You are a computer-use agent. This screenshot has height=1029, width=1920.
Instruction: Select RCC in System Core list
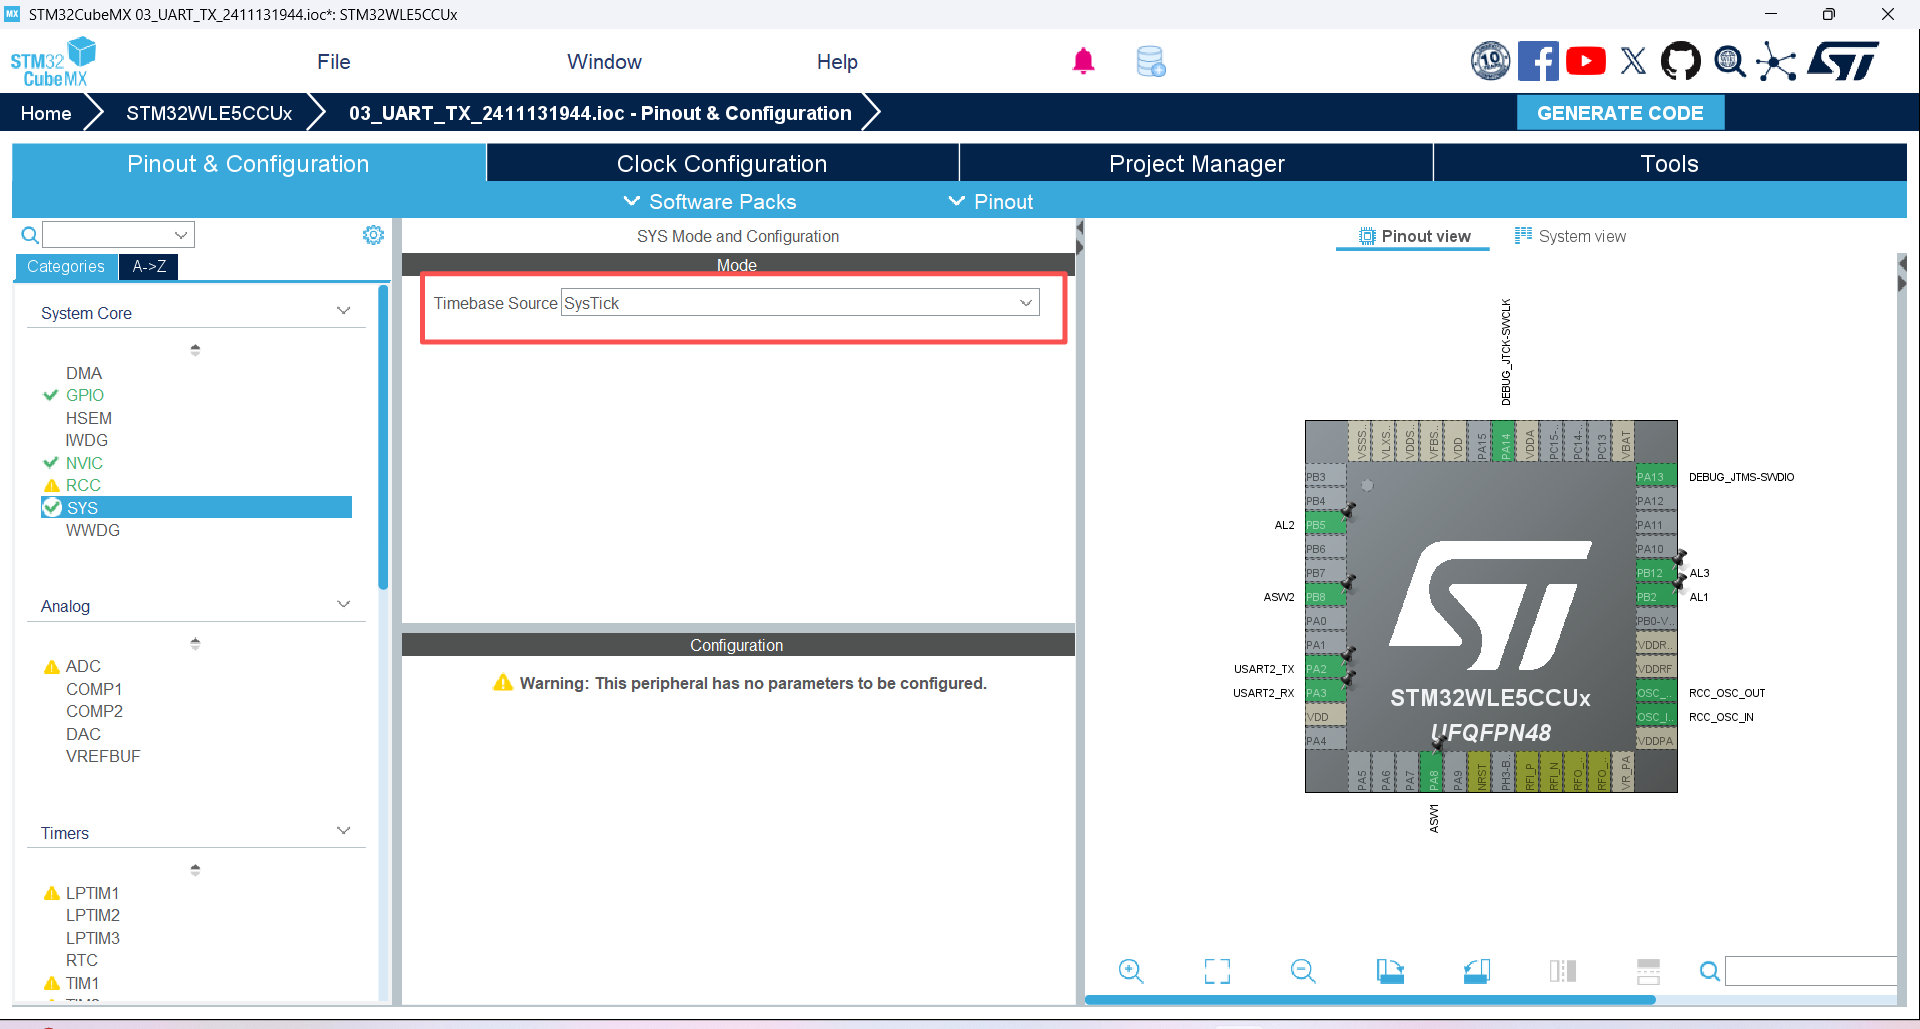coord(83,485)
